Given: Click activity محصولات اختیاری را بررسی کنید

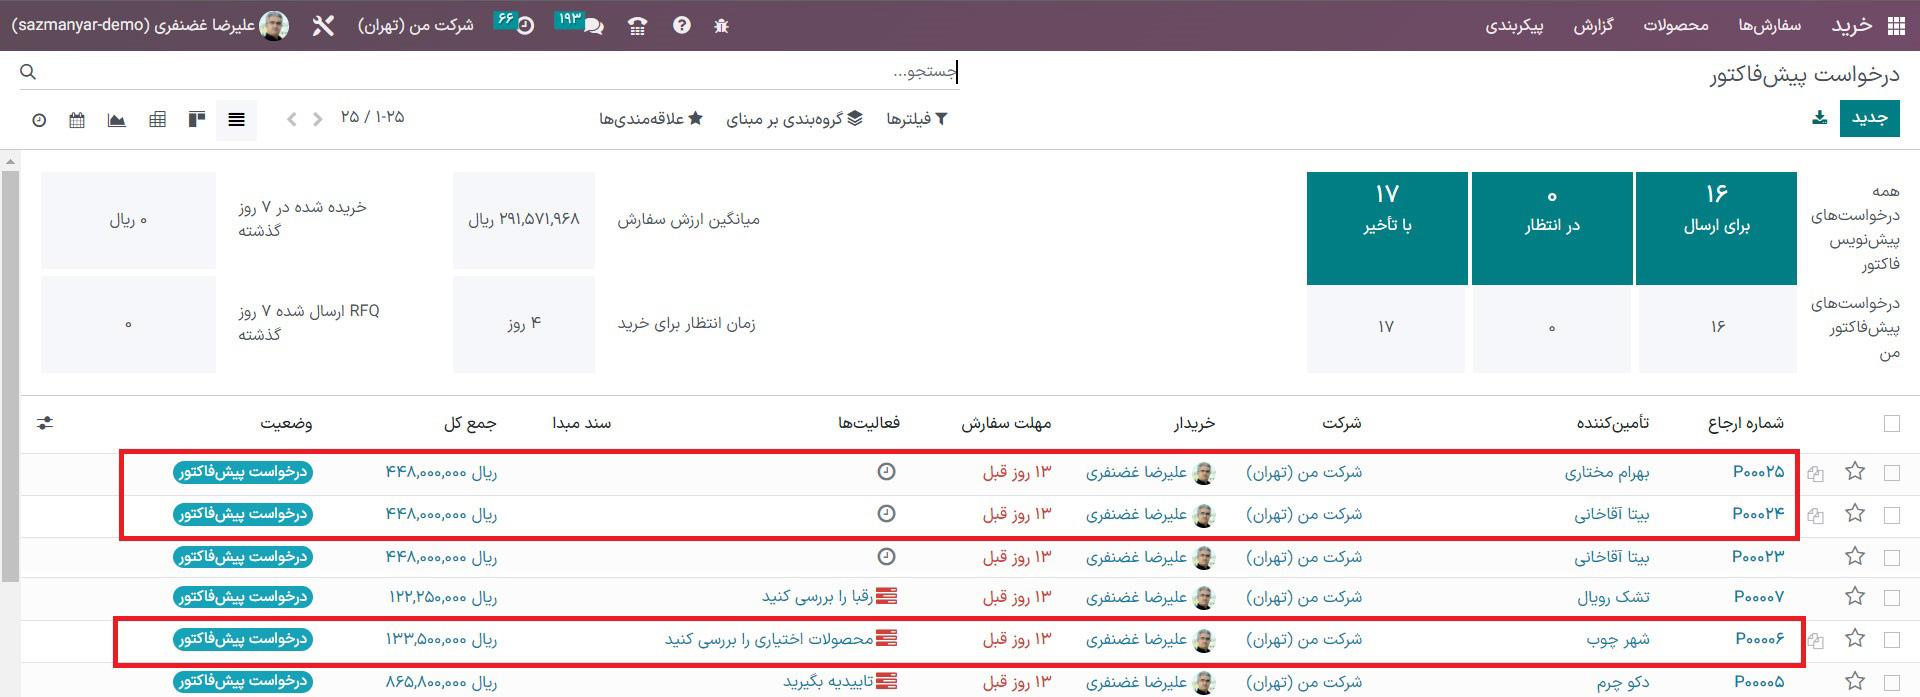Looking at the screenshot, I should click(x=781, y=639).
